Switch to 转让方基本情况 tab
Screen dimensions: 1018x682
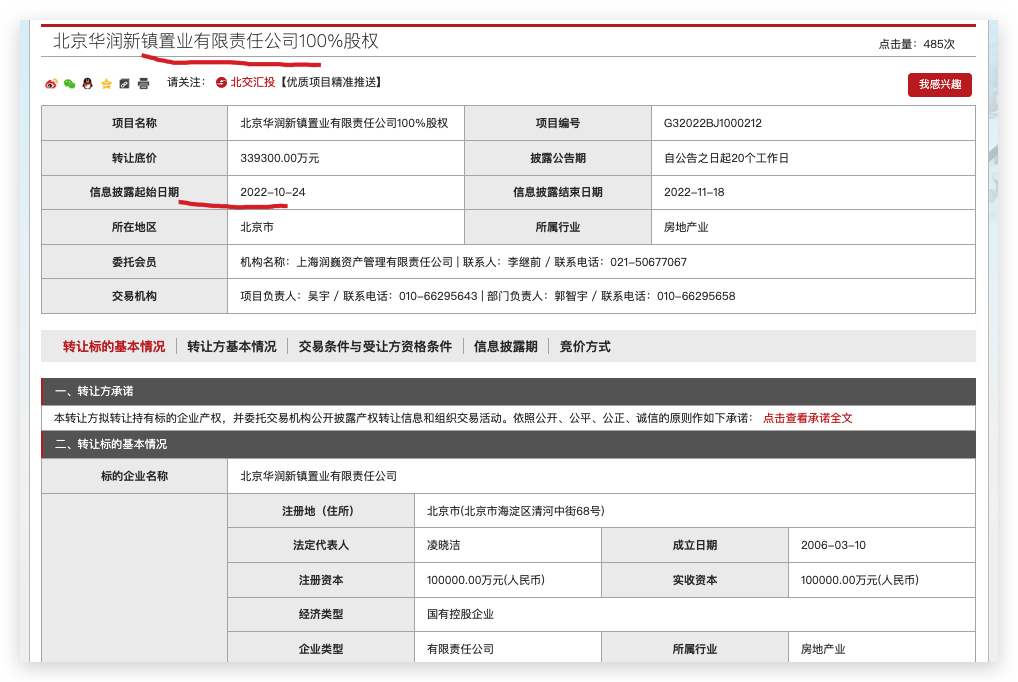point(232,346)
